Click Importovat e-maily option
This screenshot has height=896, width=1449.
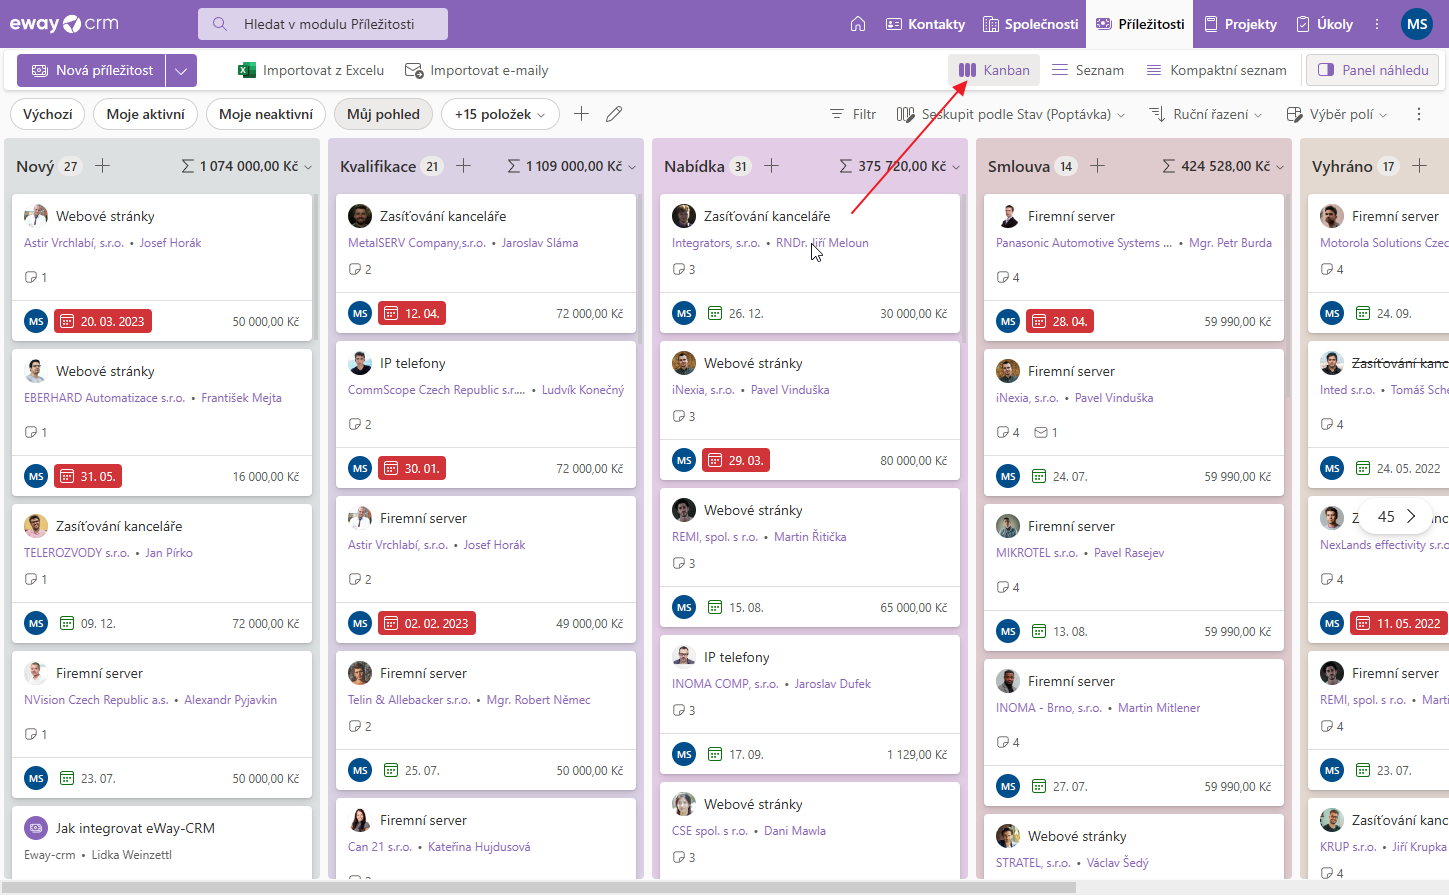pyautogui.click(x=476, y=70)
